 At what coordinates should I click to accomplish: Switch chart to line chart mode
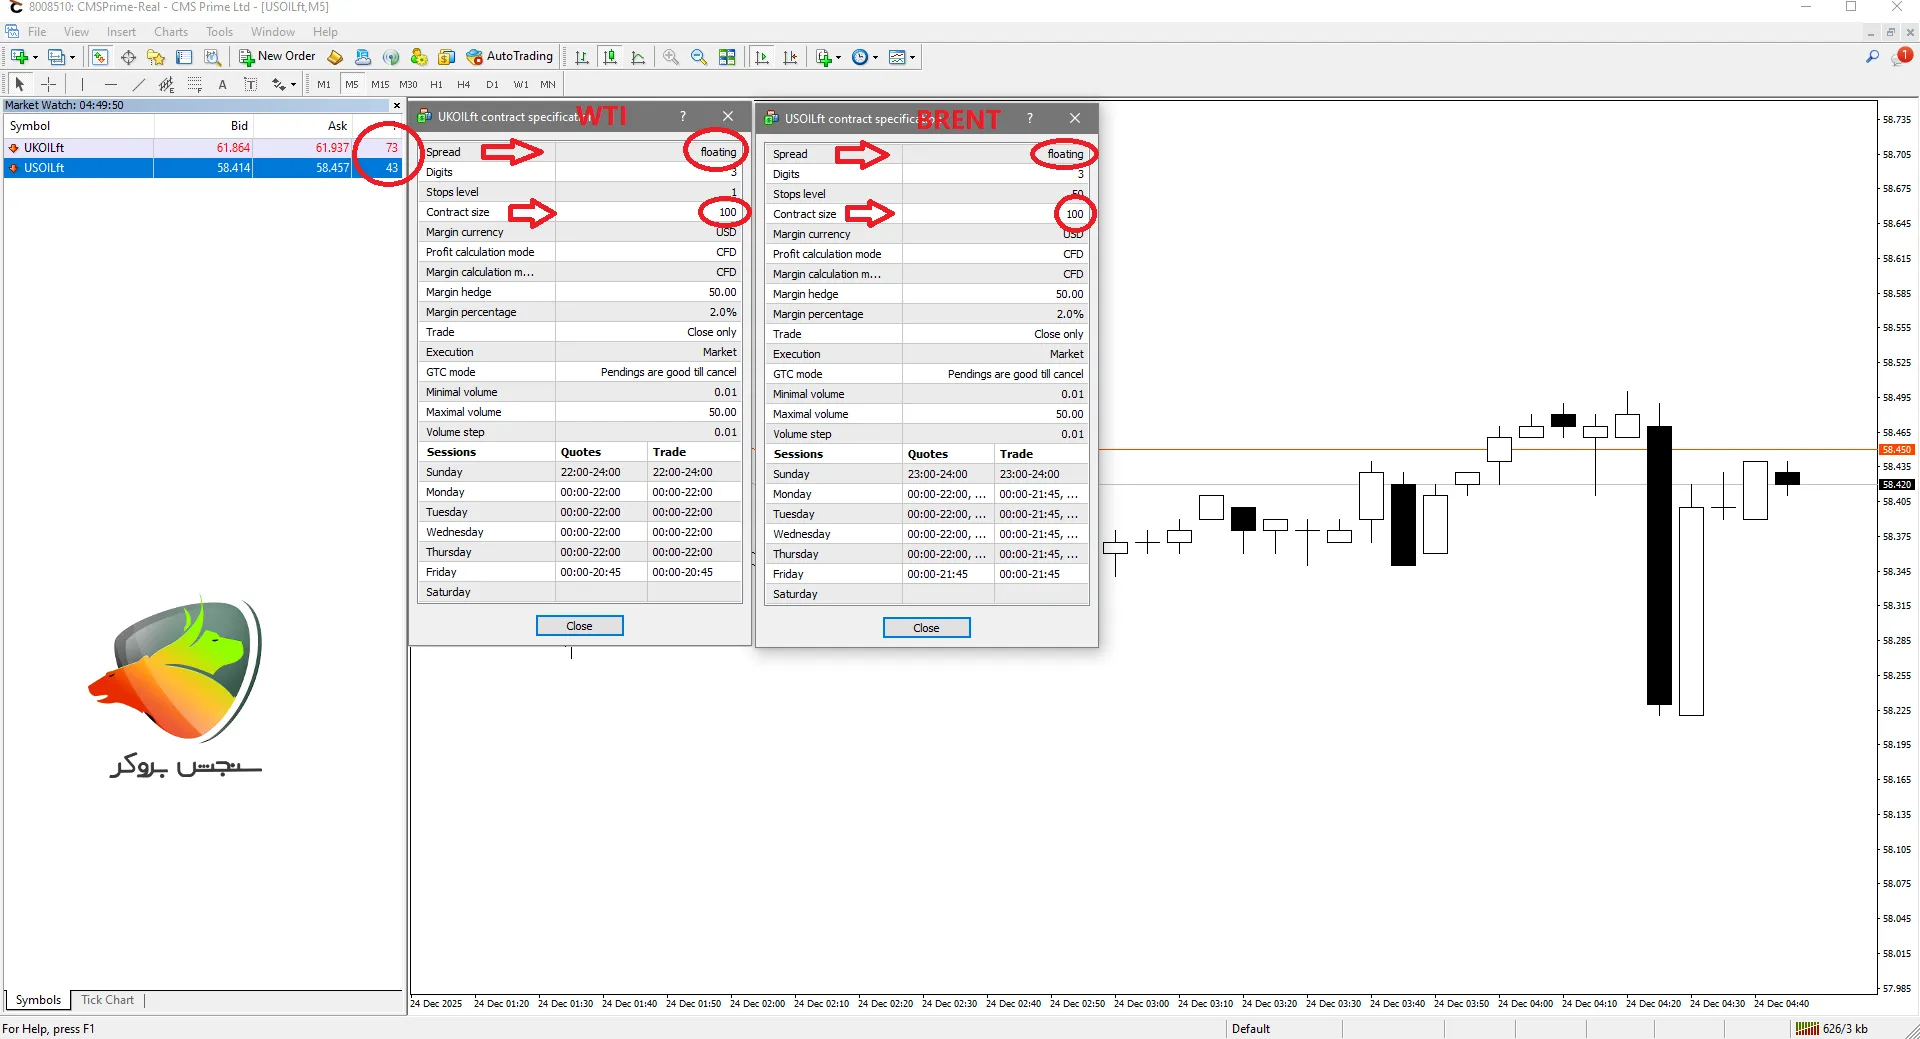pos(638,57)
